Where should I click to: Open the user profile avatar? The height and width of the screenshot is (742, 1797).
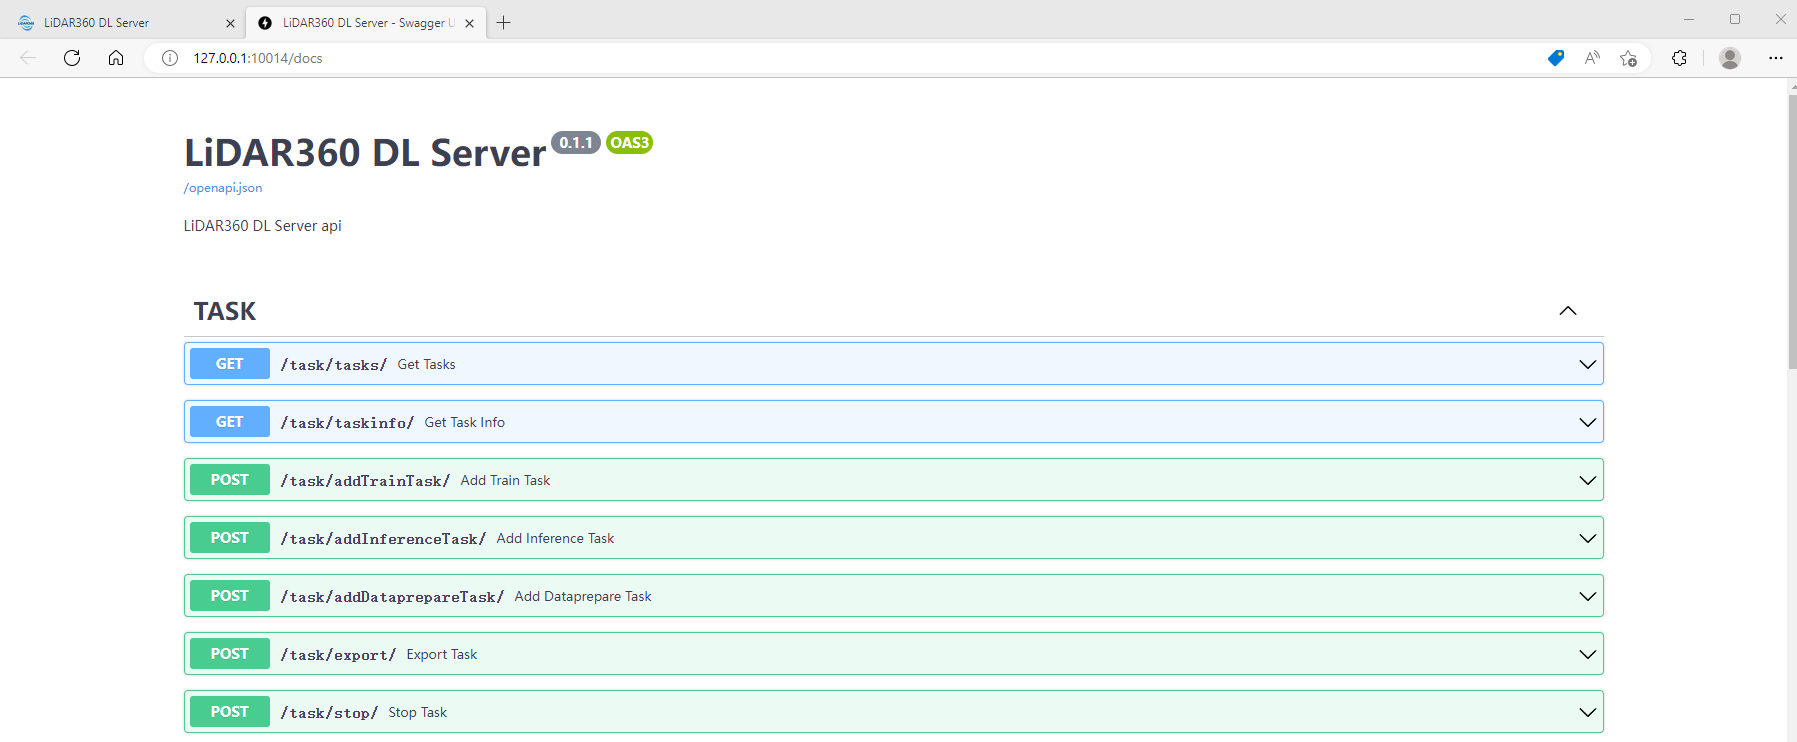[x=1730, y=58]
